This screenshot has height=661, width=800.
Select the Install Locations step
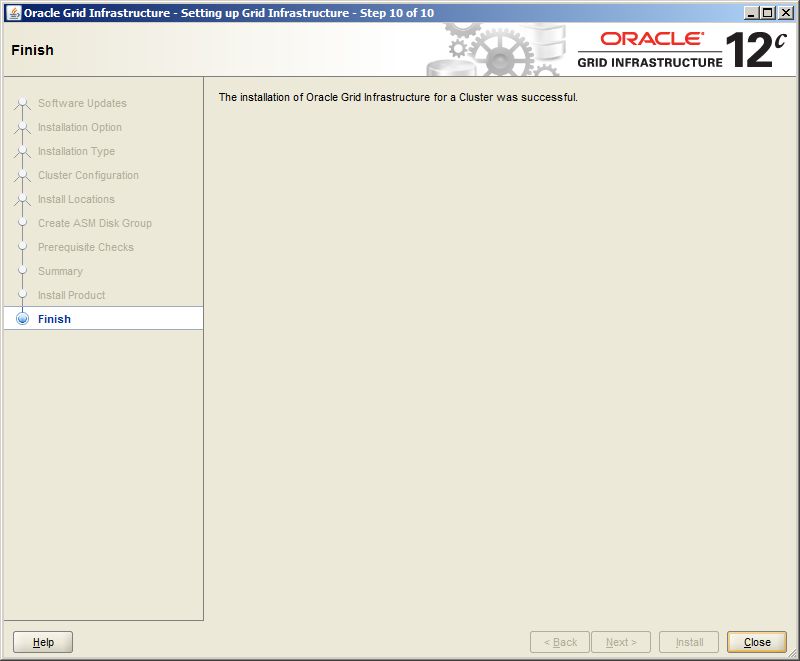76,199
